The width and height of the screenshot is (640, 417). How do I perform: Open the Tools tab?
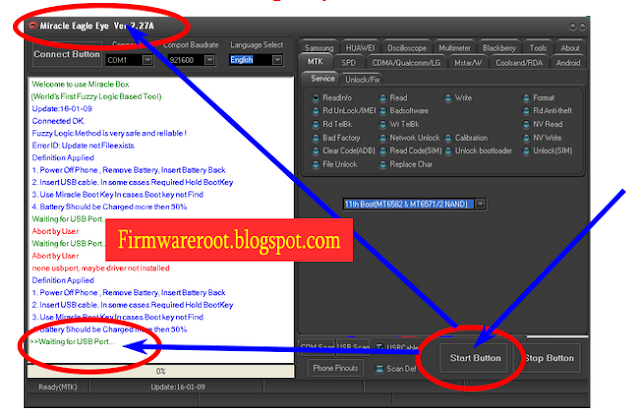point(538,48)
